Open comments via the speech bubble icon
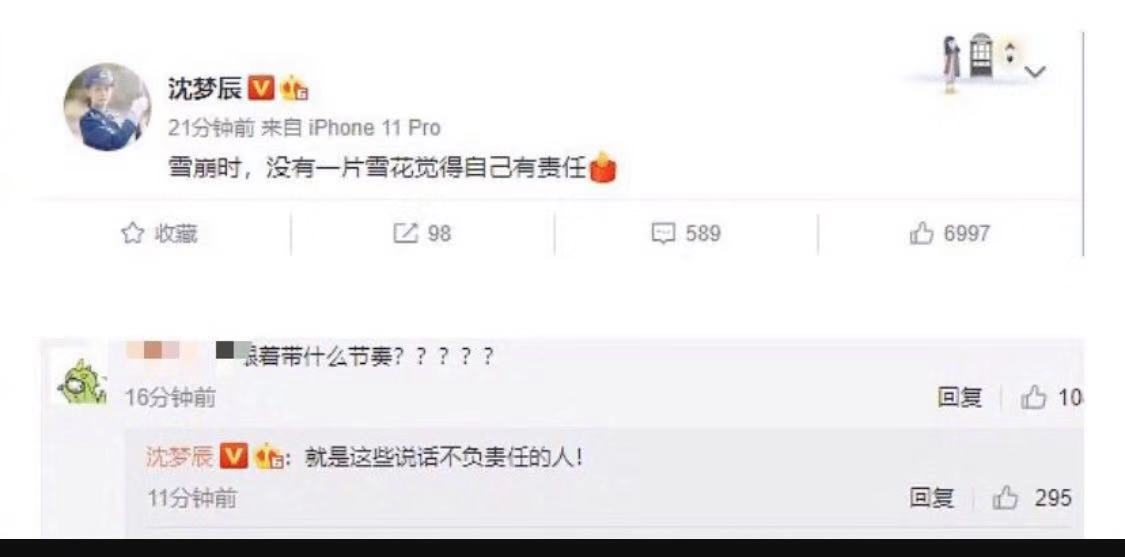The width and height of the screenshot is (1125, 557). pyautogui.click(x=663, y=233)
